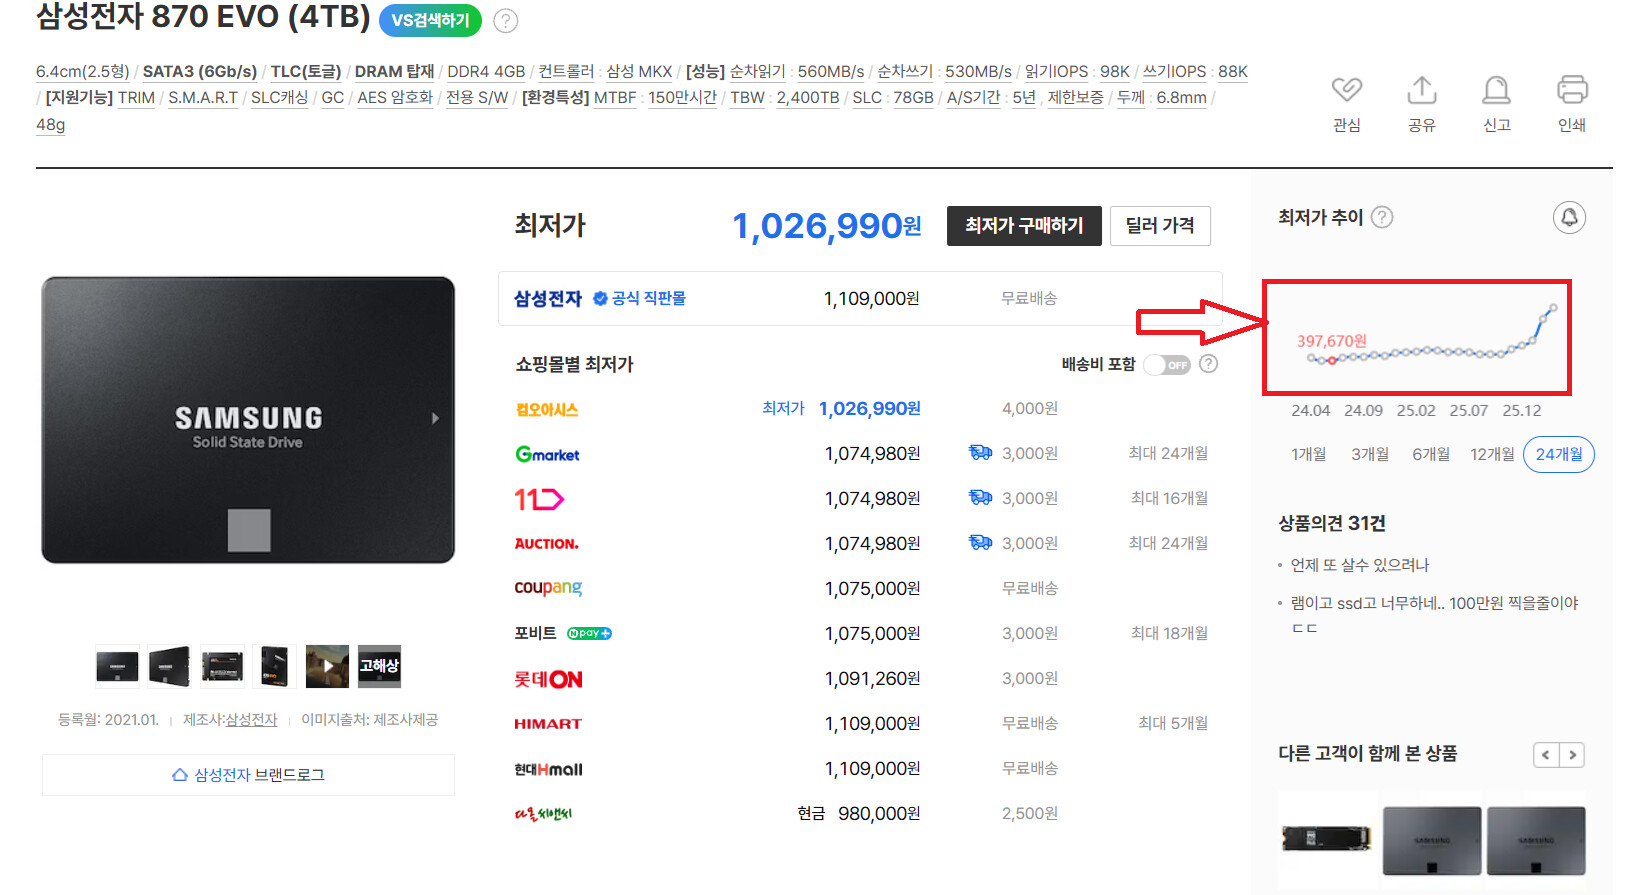This screenshot has width=1633, height=895.
Task: Open the M.2 SSD related product
Action: (1327, 838)
